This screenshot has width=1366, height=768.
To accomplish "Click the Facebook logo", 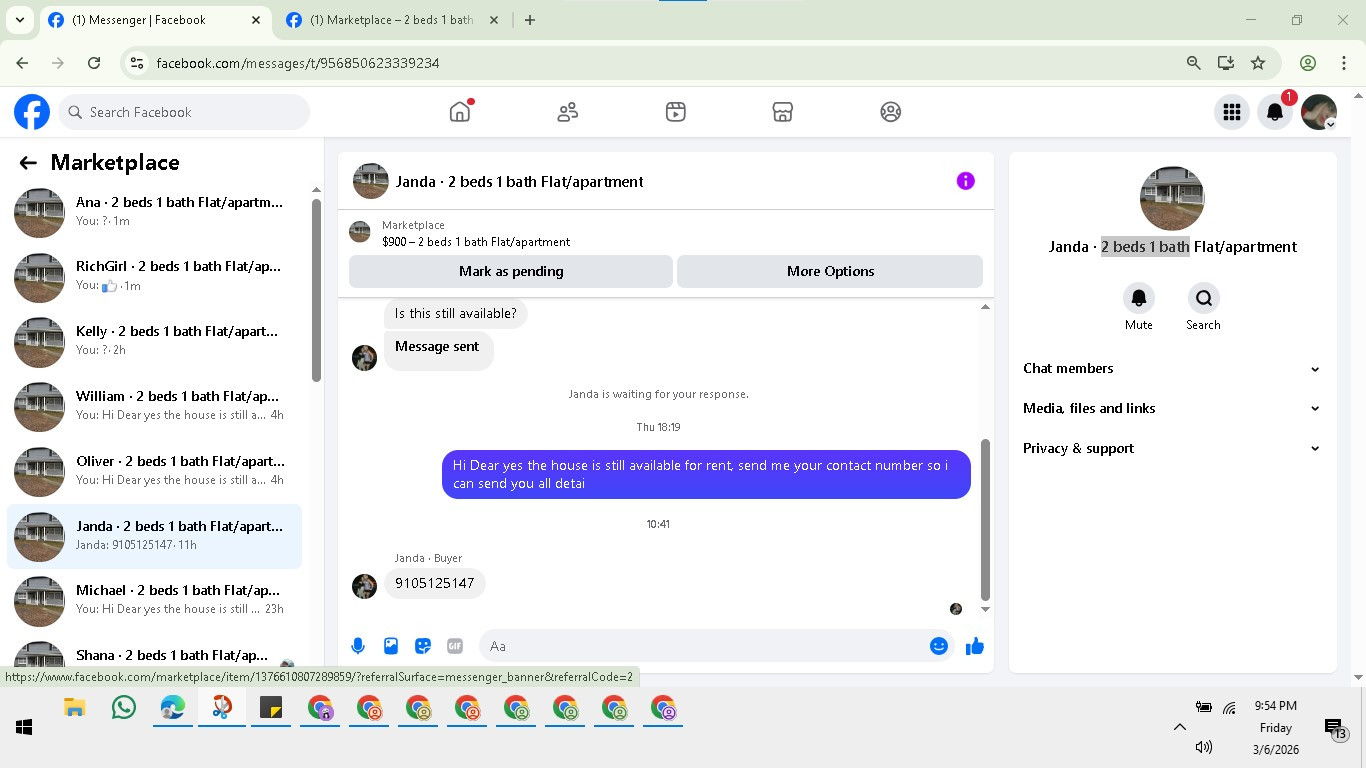I will click(x=32, y=112).
